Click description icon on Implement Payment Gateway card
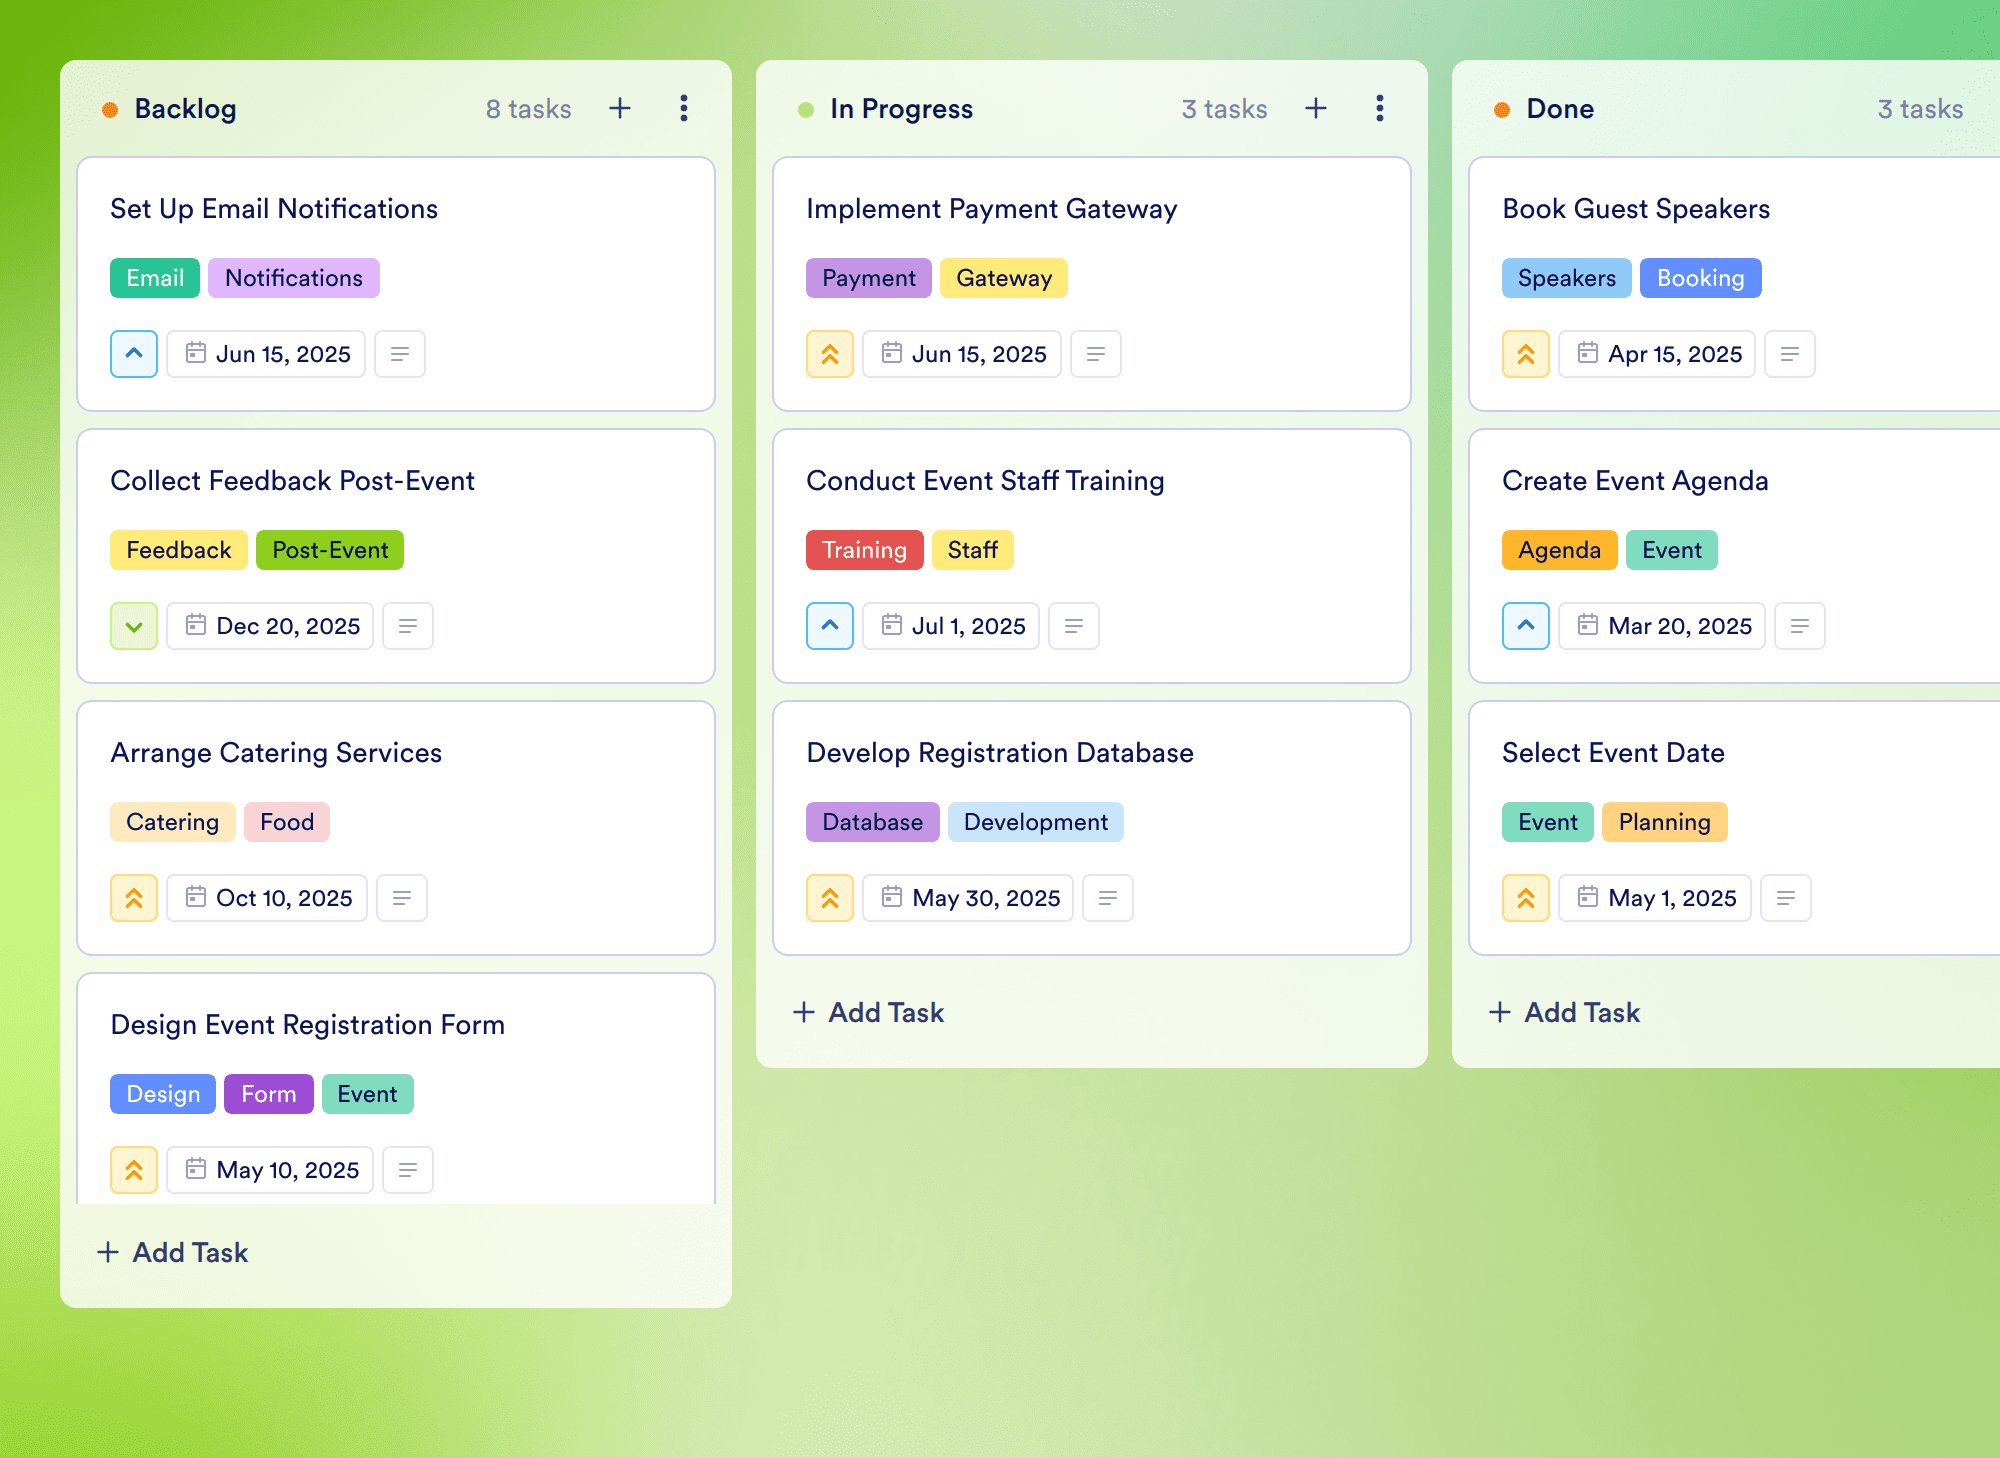This screenshot has width=2000, height=1458. point(1096,354)
